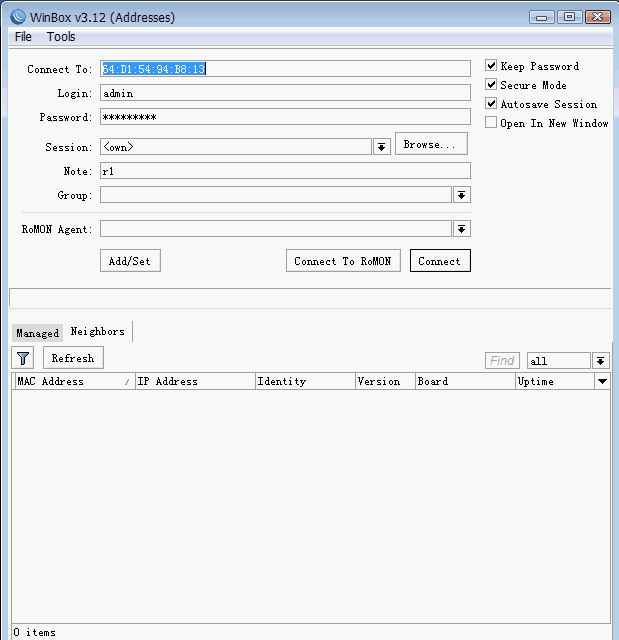Click Browse to choose session file
Image resolution: width=619 pixels, height=640 pixels.
[430, 145]
